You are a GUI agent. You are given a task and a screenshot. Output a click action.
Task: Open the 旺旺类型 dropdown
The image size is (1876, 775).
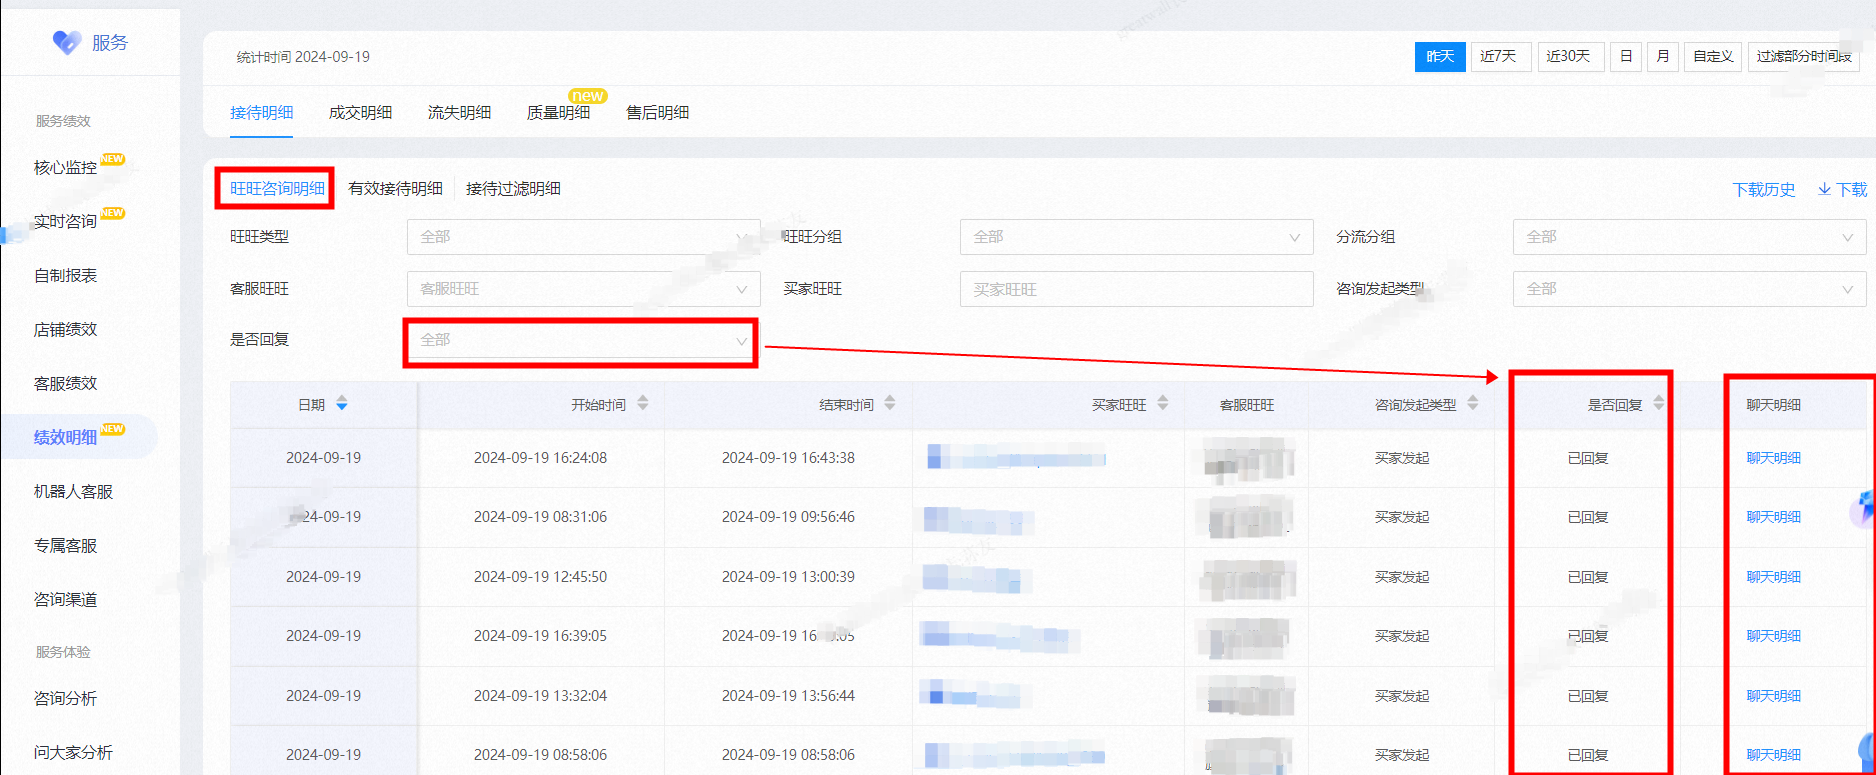583,237
